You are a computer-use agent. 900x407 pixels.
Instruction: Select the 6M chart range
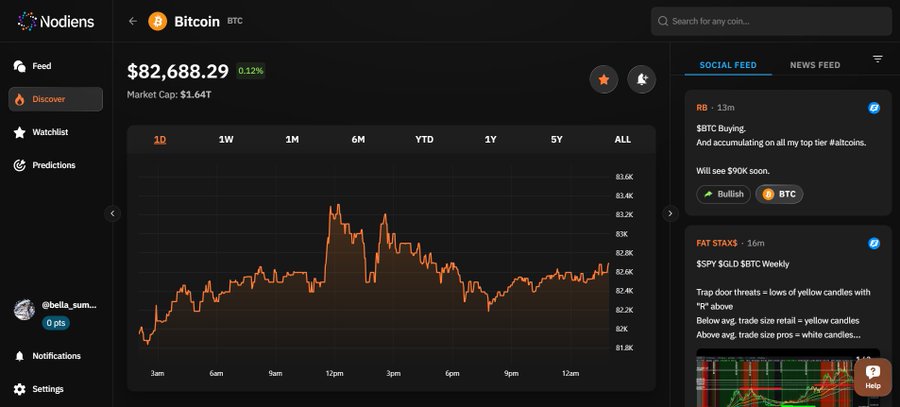coord(358,139)
